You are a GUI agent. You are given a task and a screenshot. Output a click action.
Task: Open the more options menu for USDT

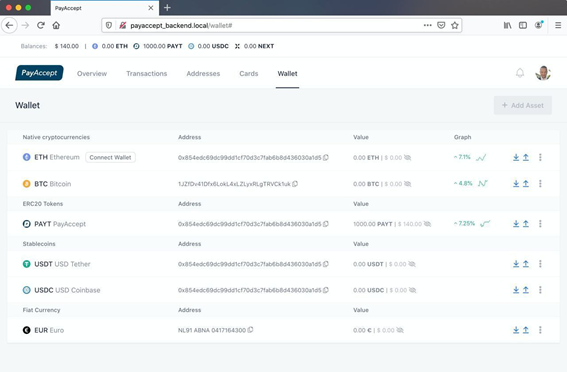(x=540, y=264)
